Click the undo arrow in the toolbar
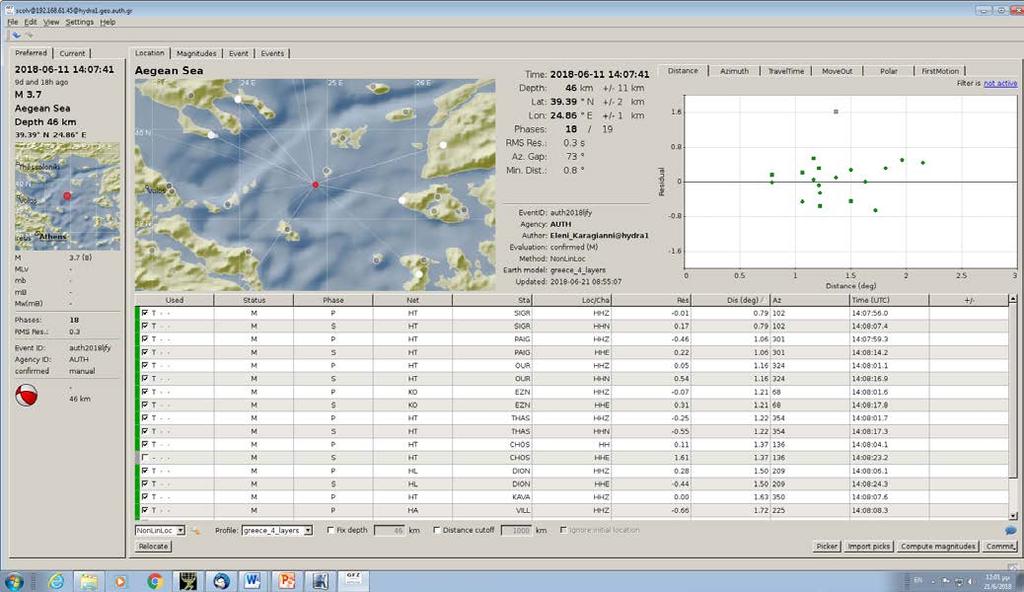The height and width of the screenshot is (592, 1024). point(16,35)
